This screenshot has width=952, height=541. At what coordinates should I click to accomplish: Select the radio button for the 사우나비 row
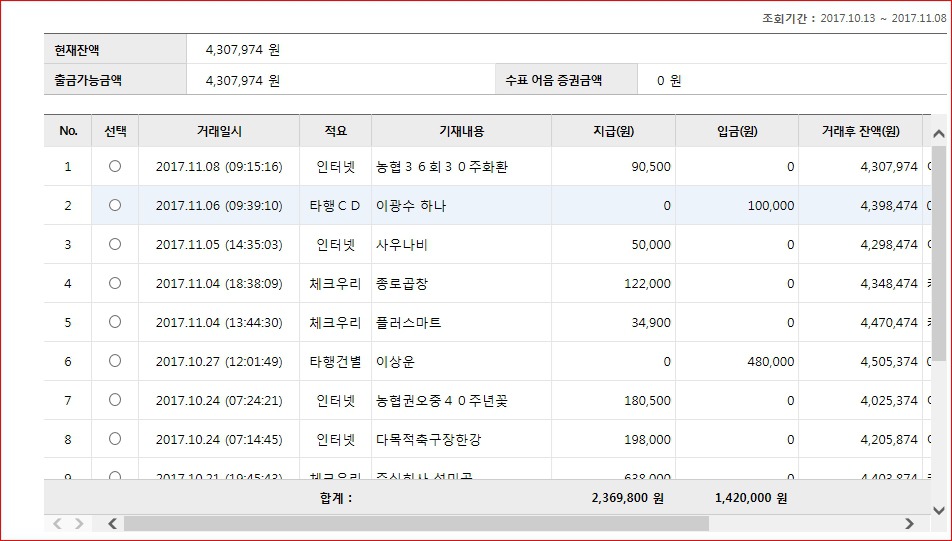click(x=115, y=244)
